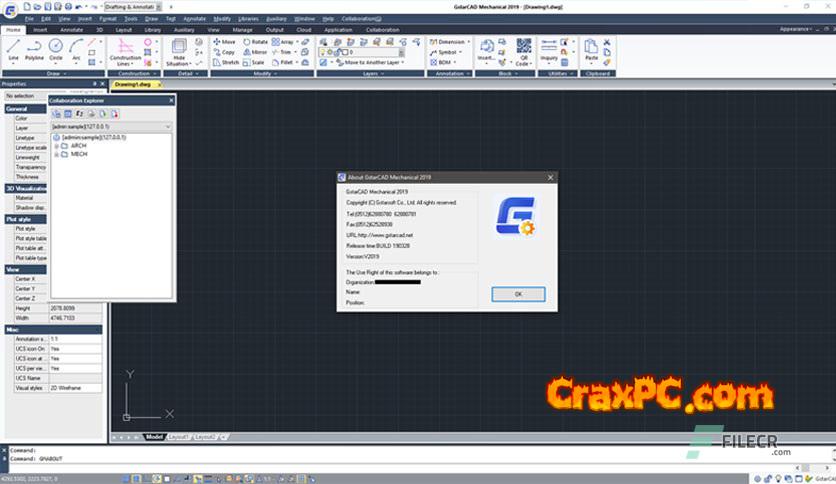
Task: Click the Annotation scale value field
Action: (x=75, y=339)
